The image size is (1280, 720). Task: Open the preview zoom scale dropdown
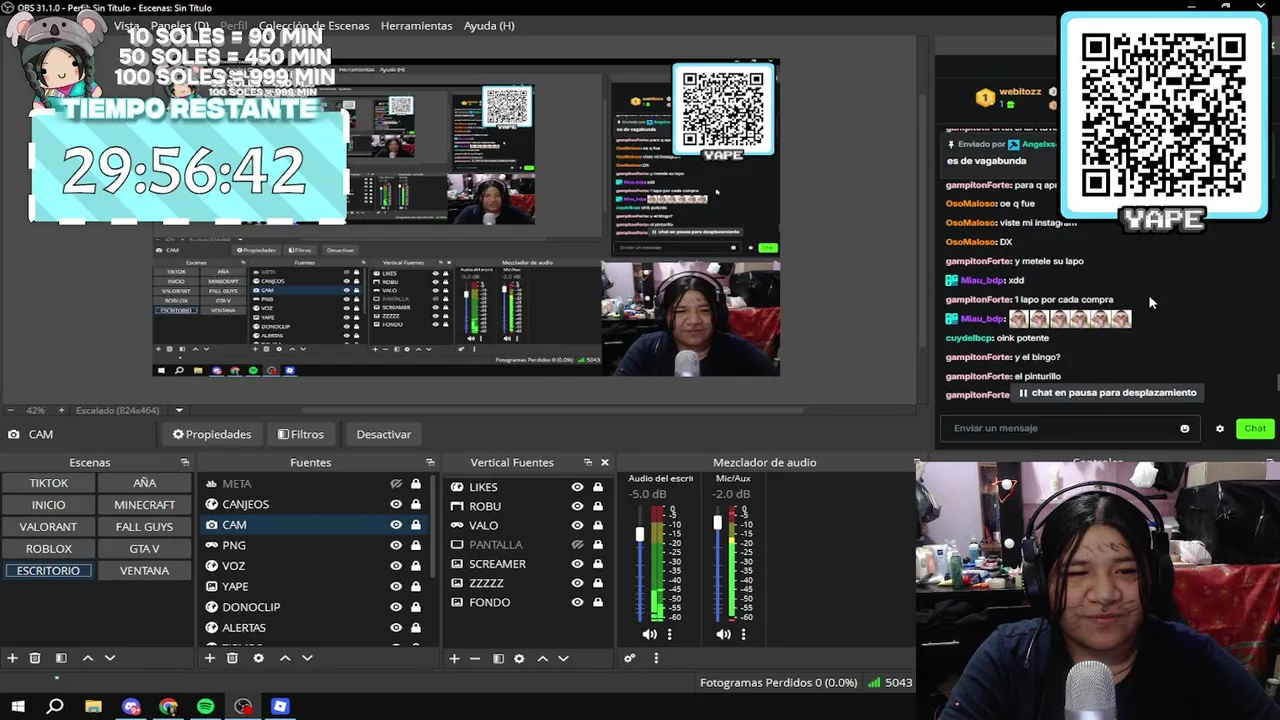pyautogui.click(x=179, y=410)
